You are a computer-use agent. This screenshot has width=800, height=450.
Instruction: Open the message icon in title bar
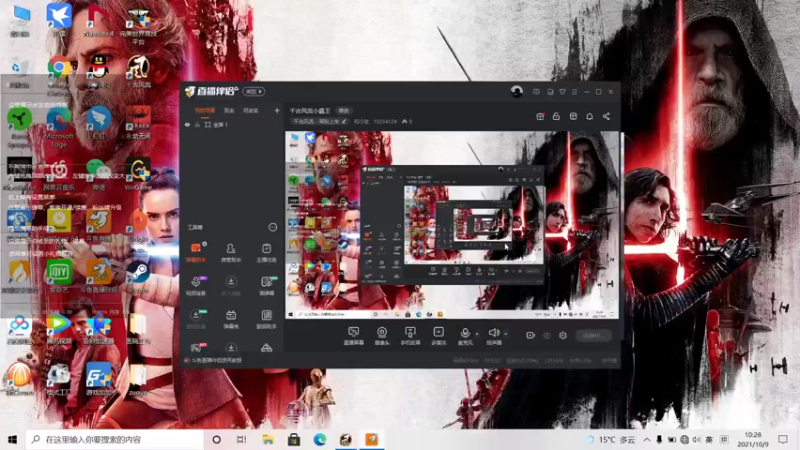click(x=536, y=92)
